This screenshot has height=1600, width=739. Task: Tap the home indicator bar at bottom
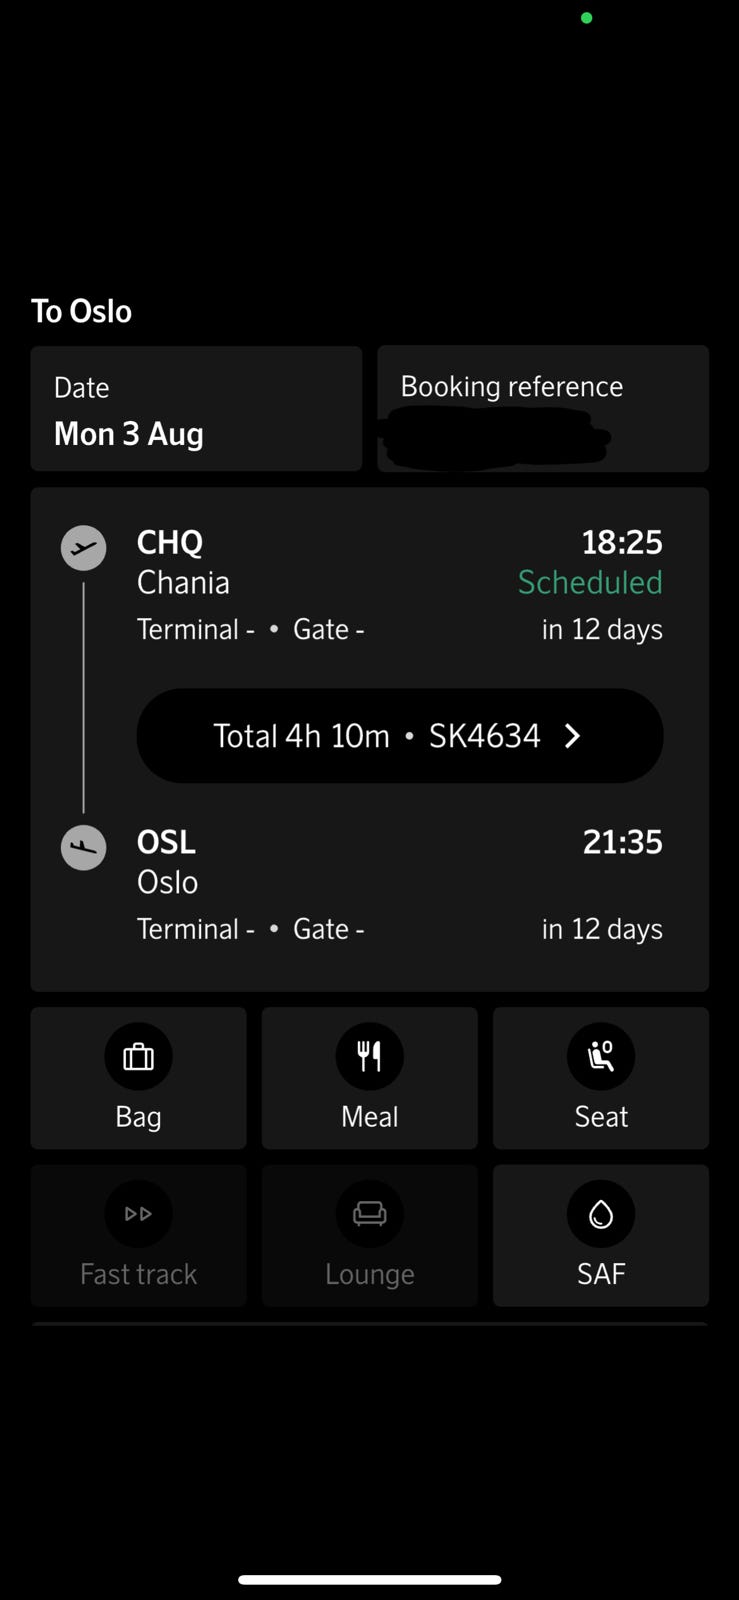[369, 1580]
